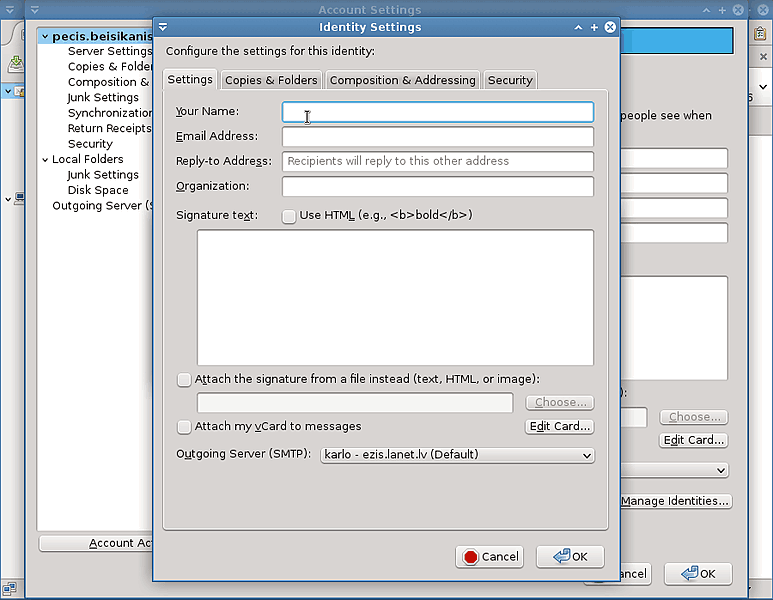Expand folder arrow in background mail window

point(8,199)
